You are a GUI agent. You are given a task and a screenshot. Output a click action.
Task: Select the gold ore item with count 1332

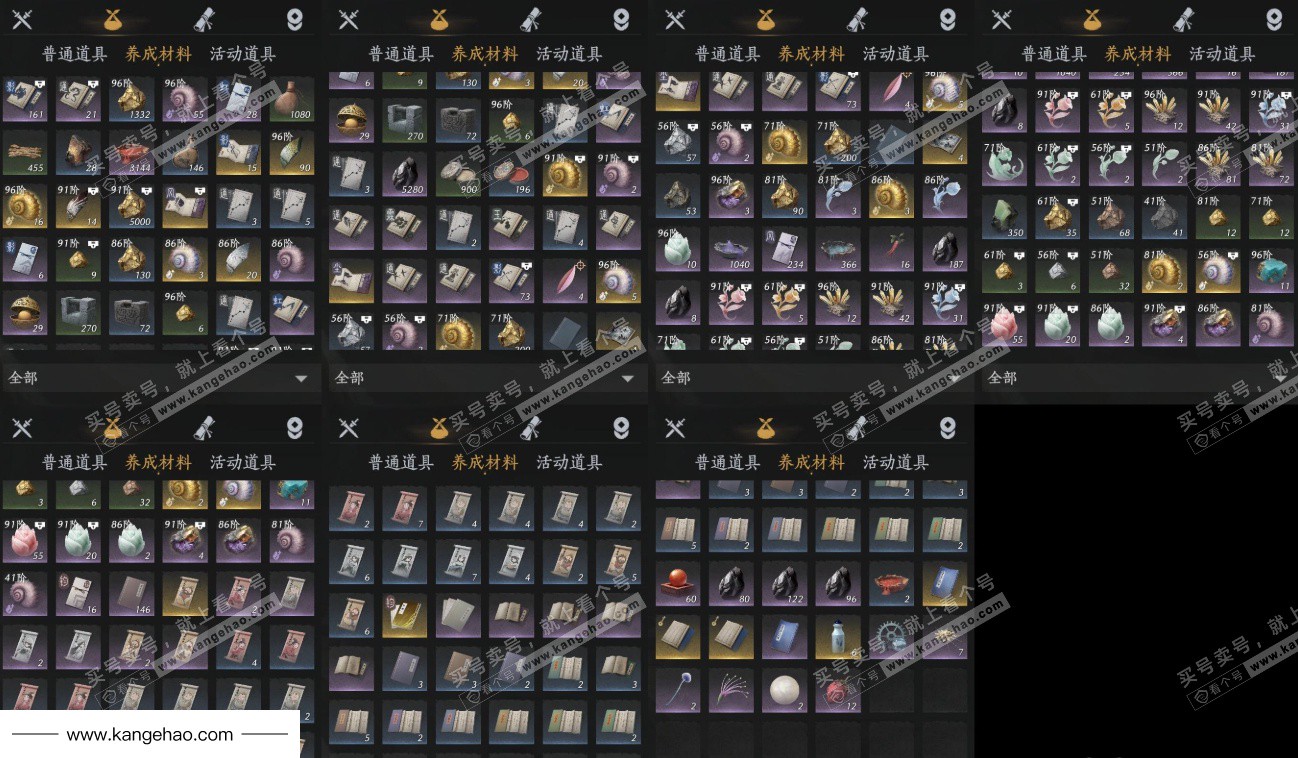(131, 100)
